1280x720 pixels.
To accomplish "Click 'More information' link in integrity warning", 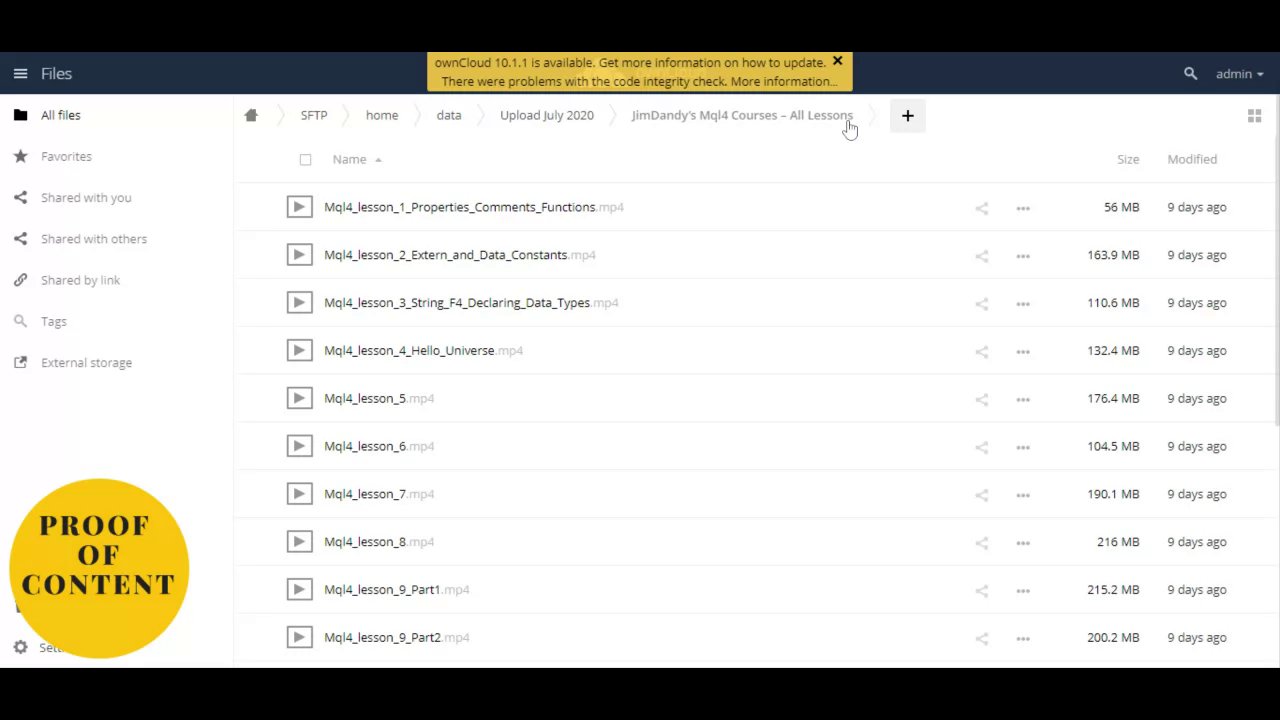I will (783, 82).
